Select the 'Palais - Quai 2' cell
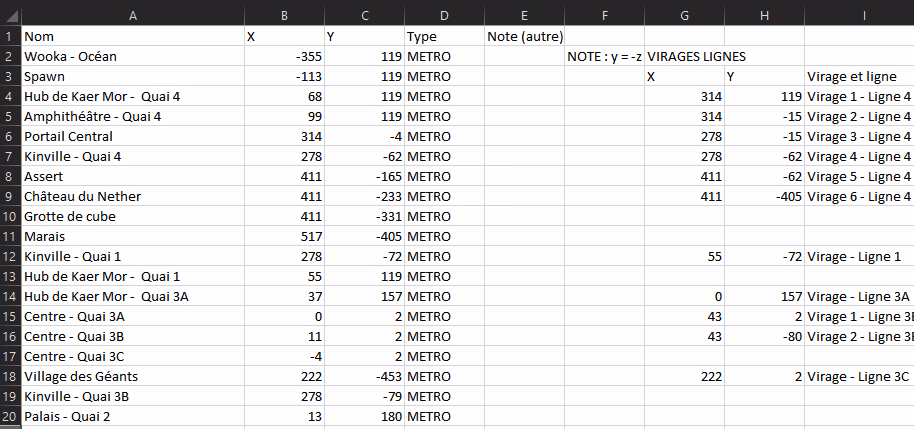The height and width of the screenshot is (429, 914). coord(72,416)
